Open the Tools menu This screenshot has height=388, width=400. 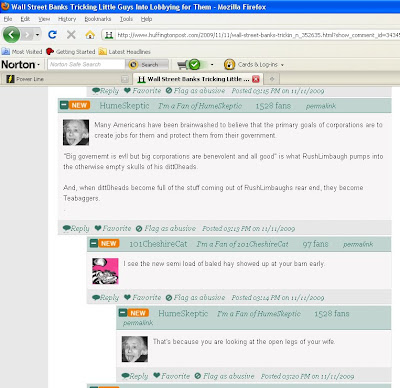[x=126, y=19]
